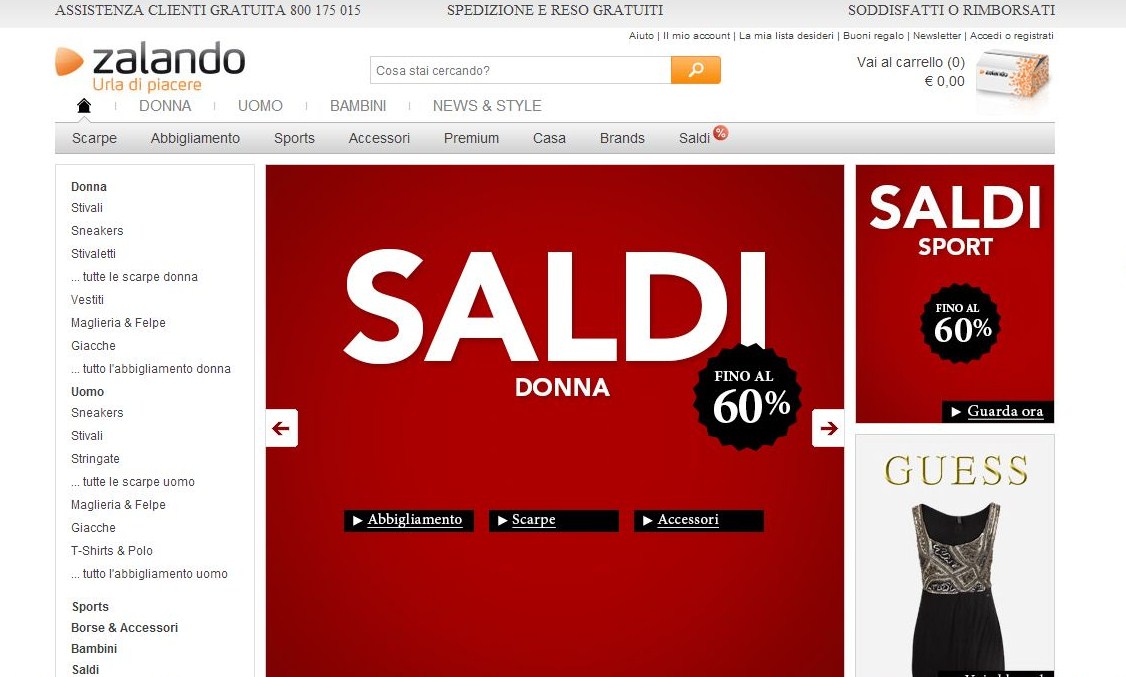Open the NEWS & STYLE tab
1126x677 pixels.
click(x=487, y=106)
